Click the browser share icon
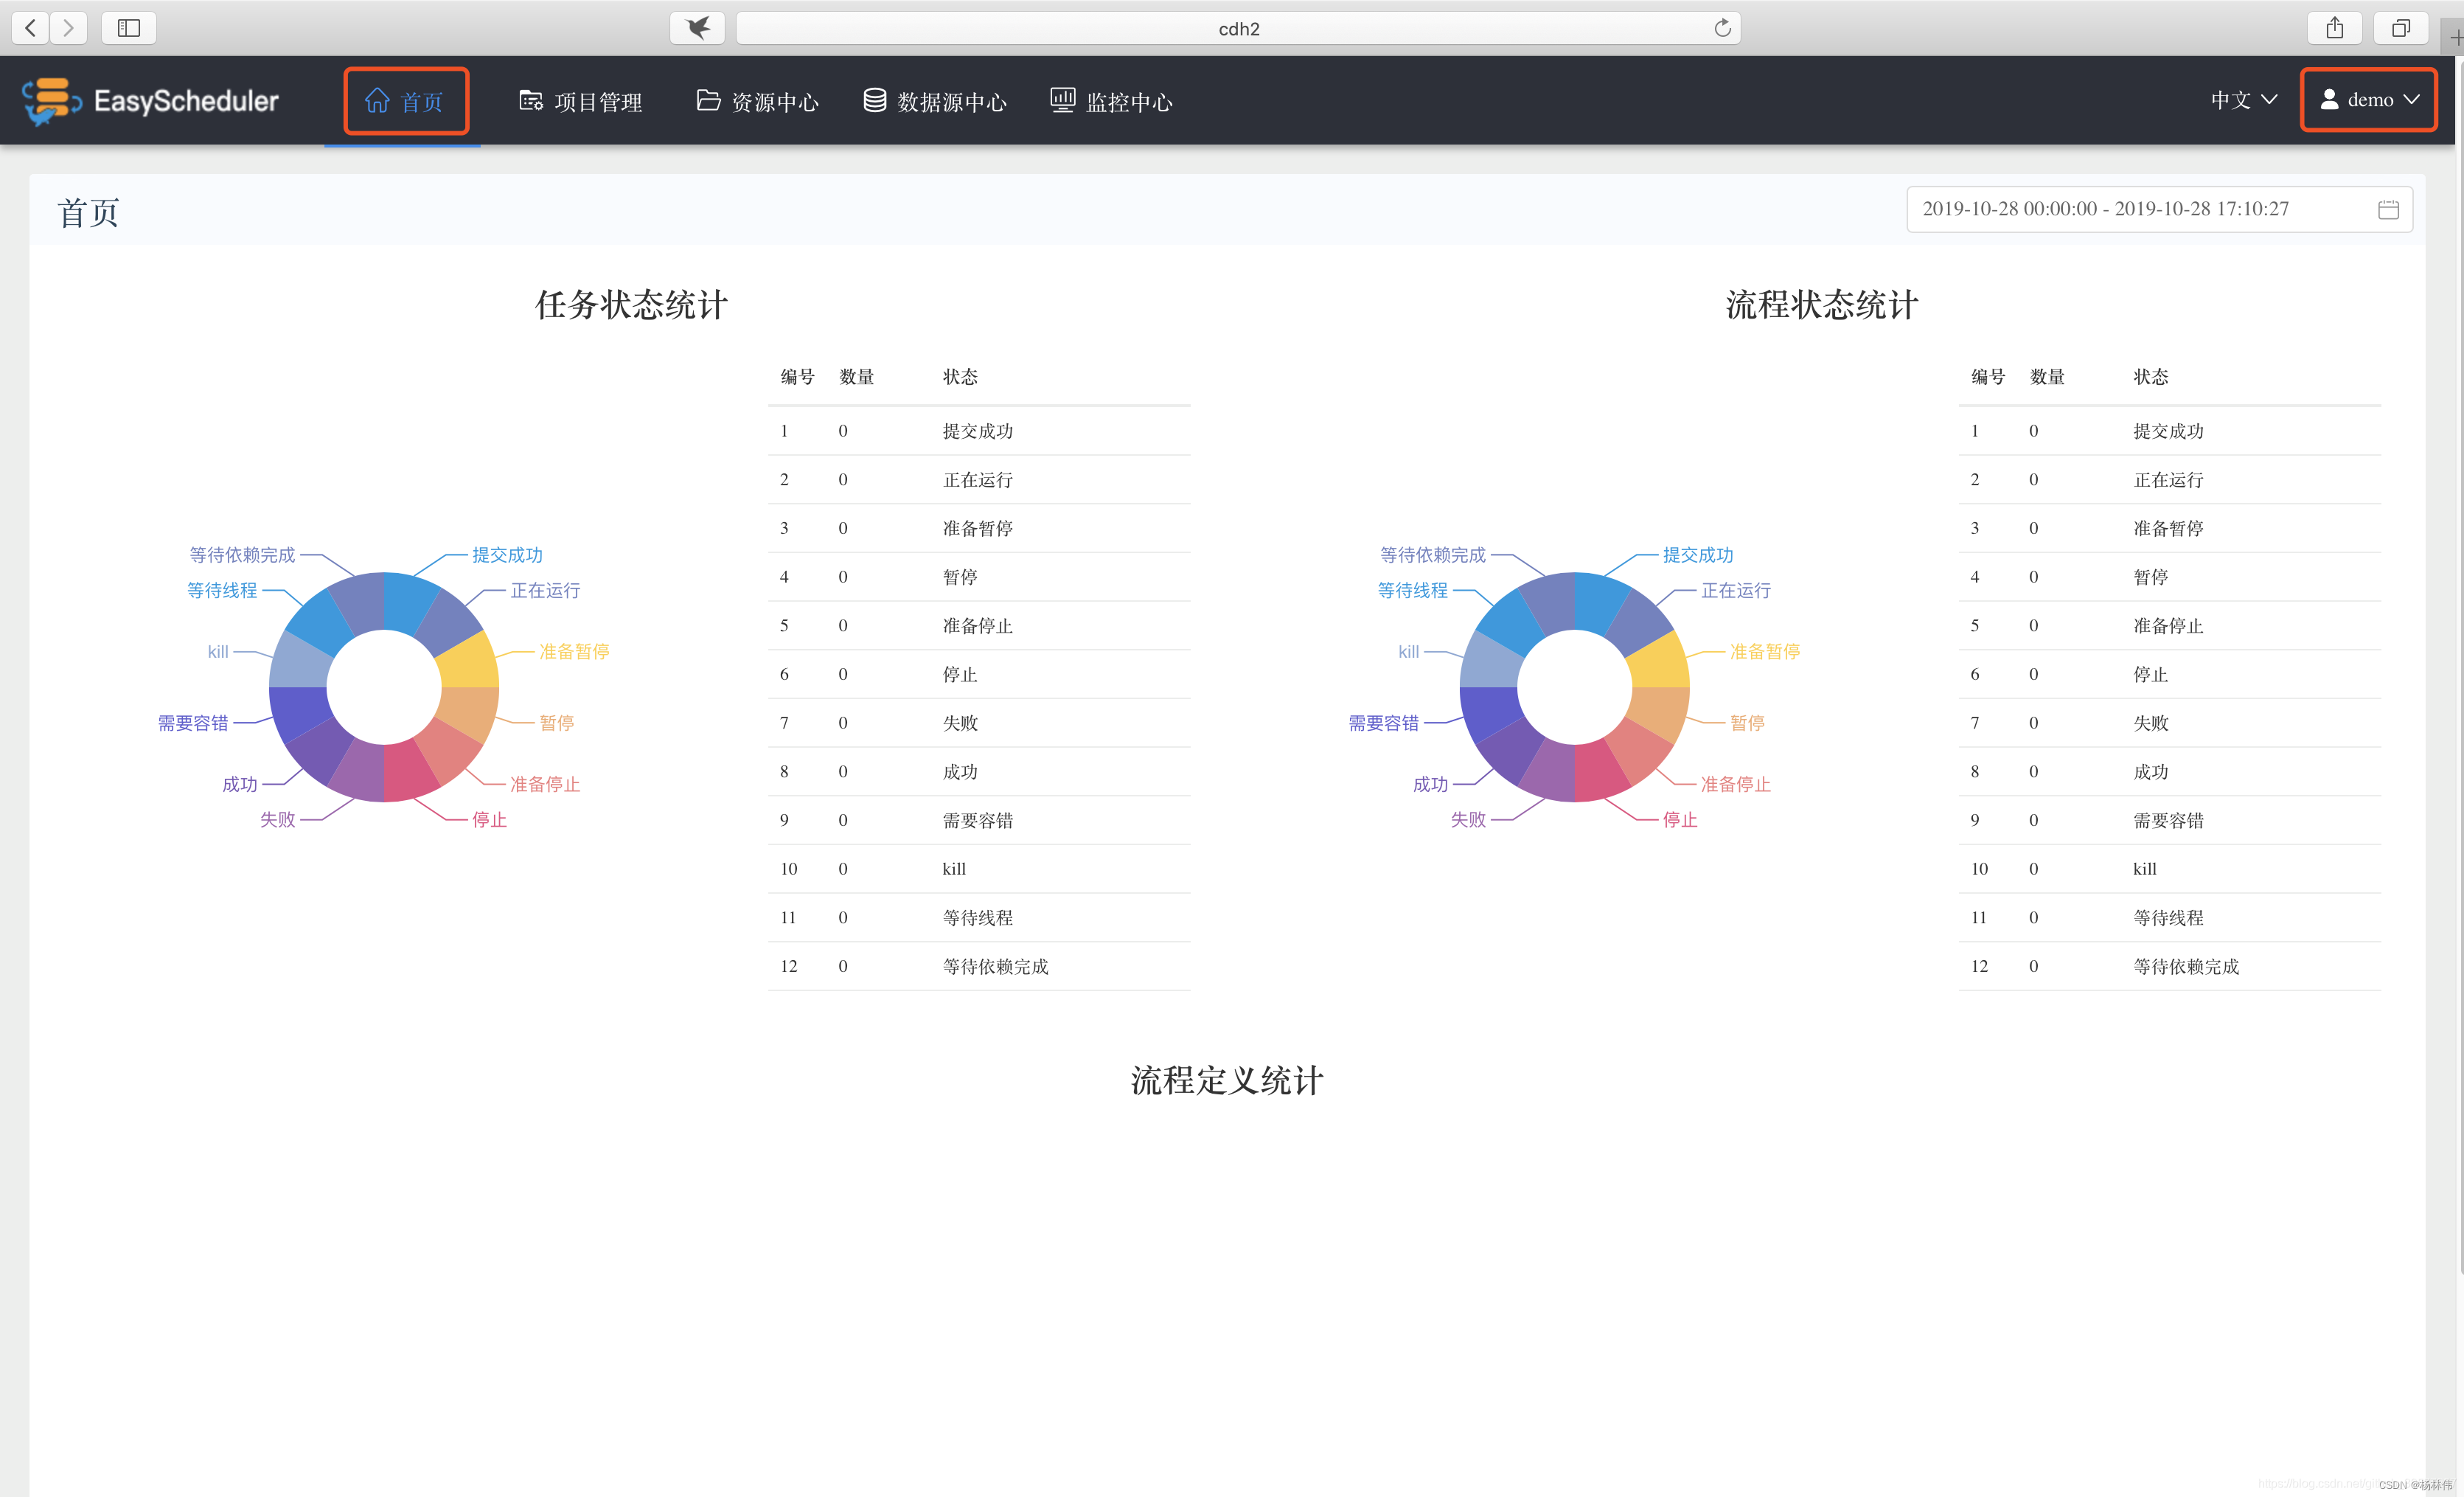Image resolution: width=2464 pixels, height=1497 pixels. [x=2334, y=28]
